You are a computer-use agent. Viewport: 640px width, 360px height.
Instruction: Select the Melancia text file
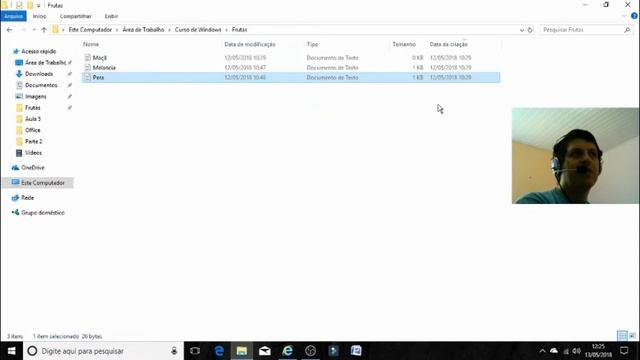[x=104, y=68]
